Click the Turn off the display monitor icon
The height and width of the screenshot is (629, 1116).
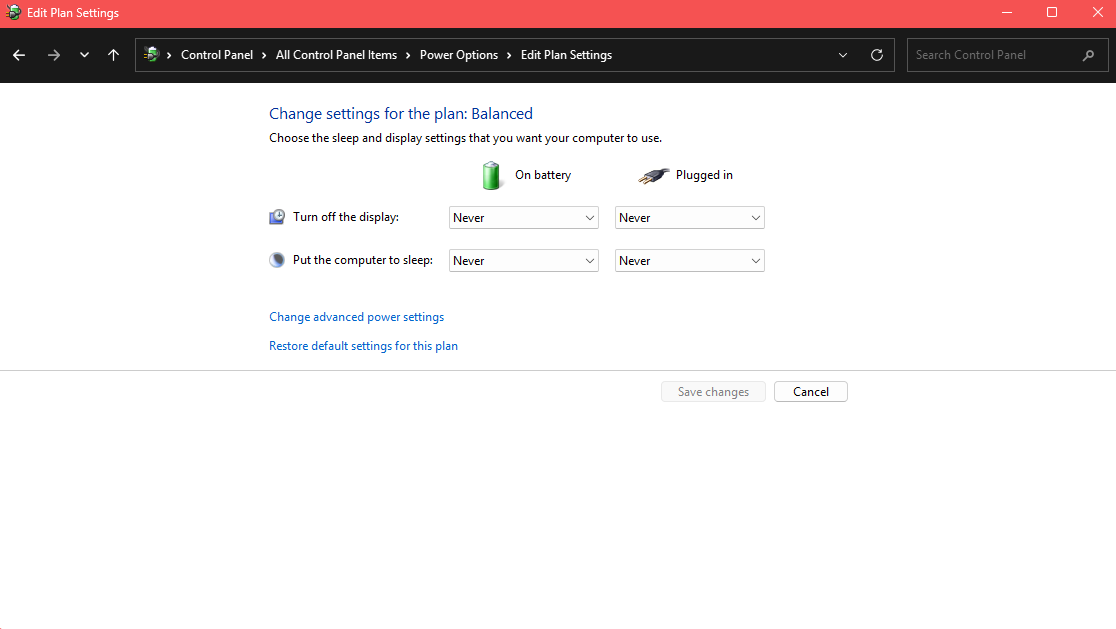pyautogui.click(x=277, y=217)
